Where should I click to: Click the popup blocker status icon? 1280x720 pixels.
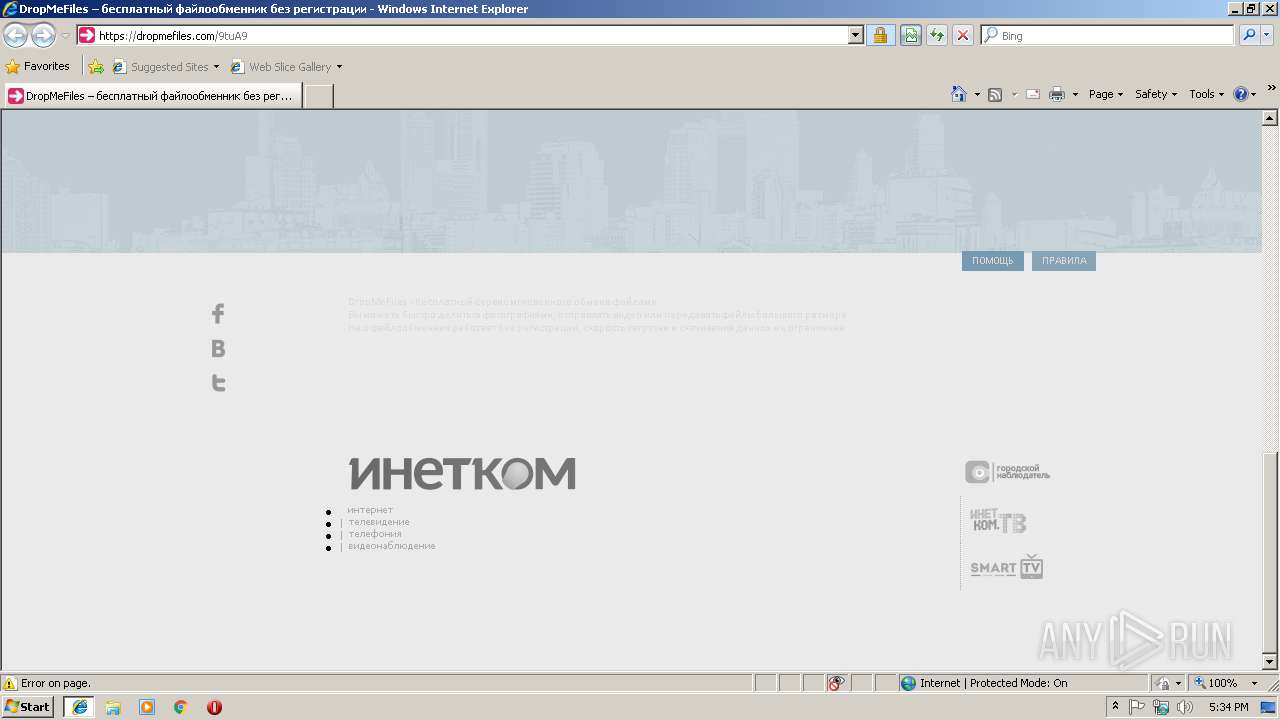click(x=836, y=683)
